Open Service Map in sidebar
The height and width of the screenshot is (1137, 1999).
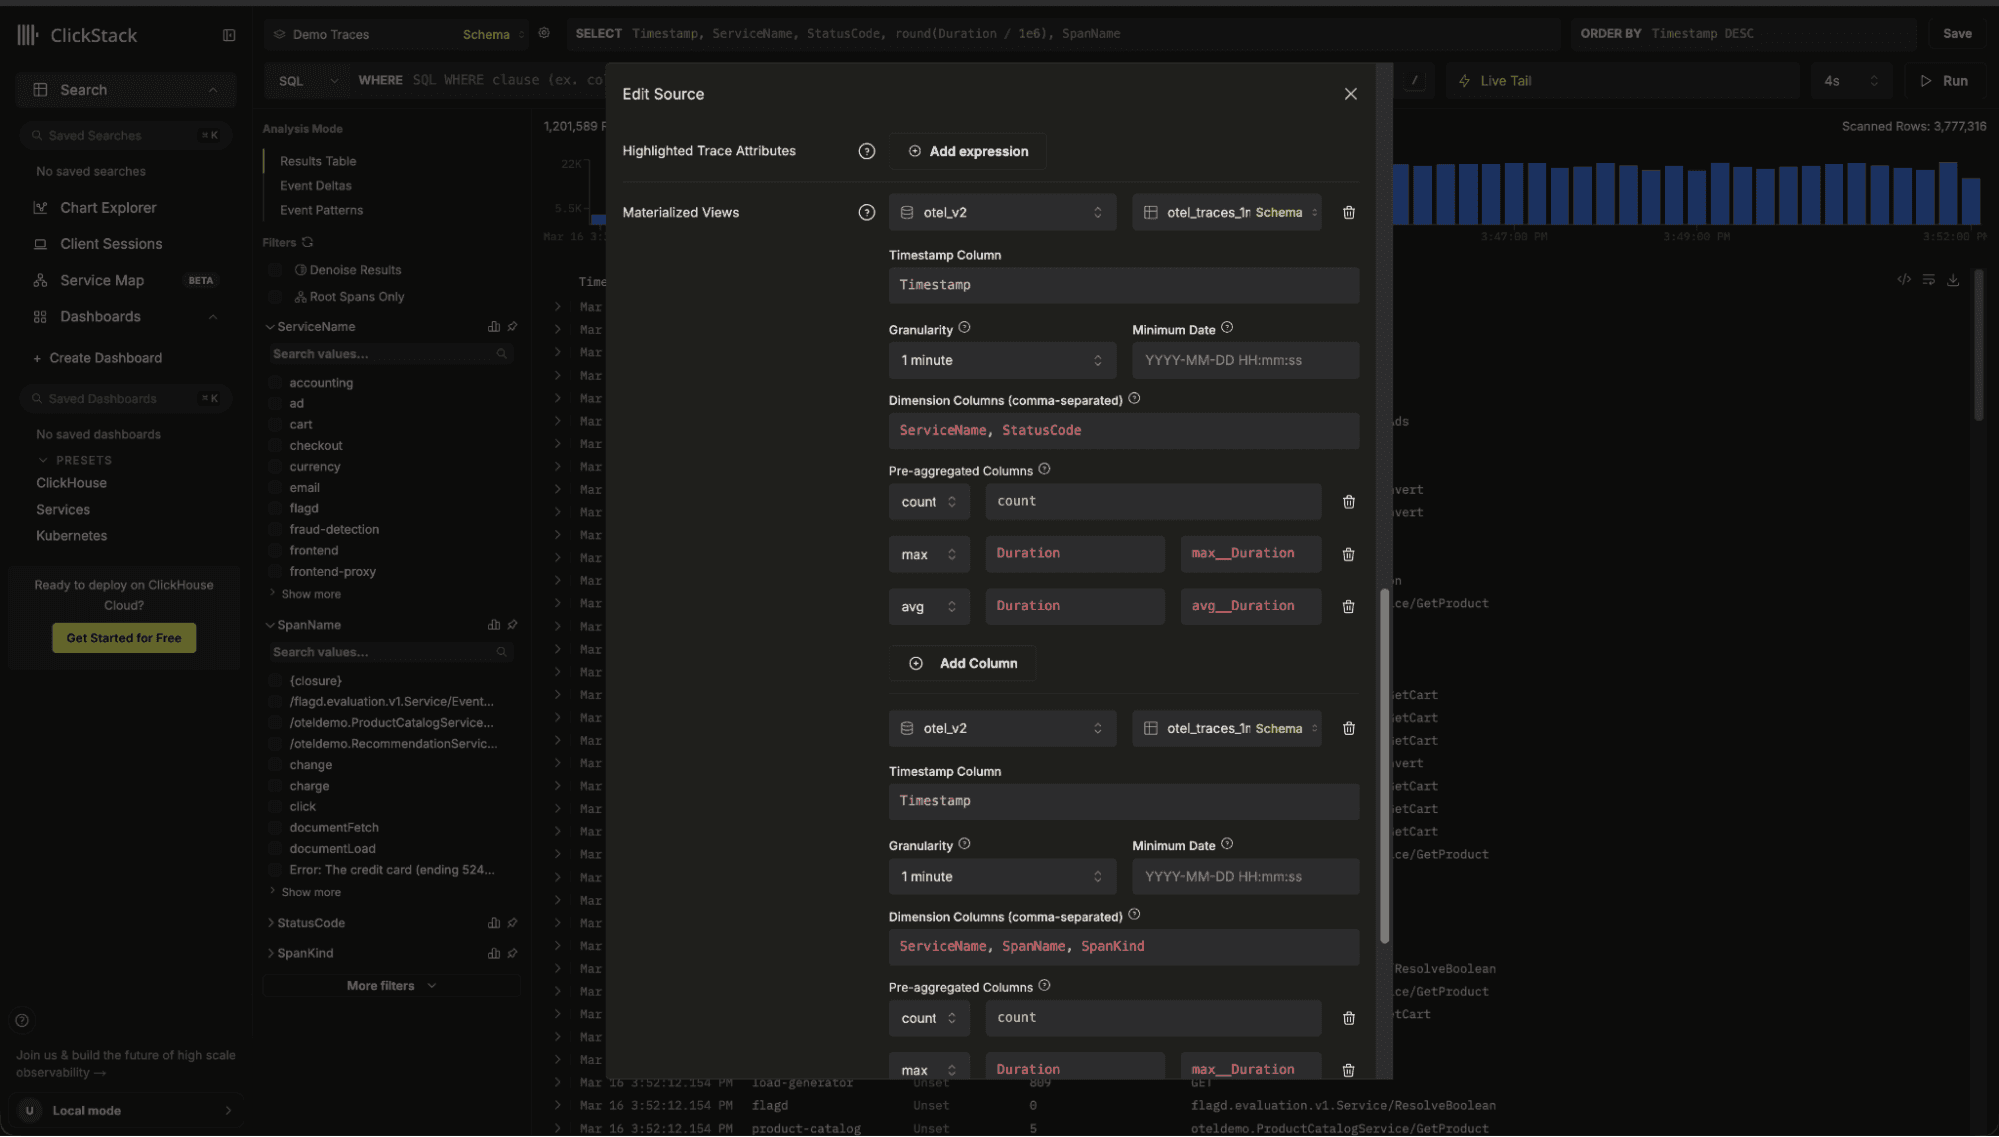(102, 281)
